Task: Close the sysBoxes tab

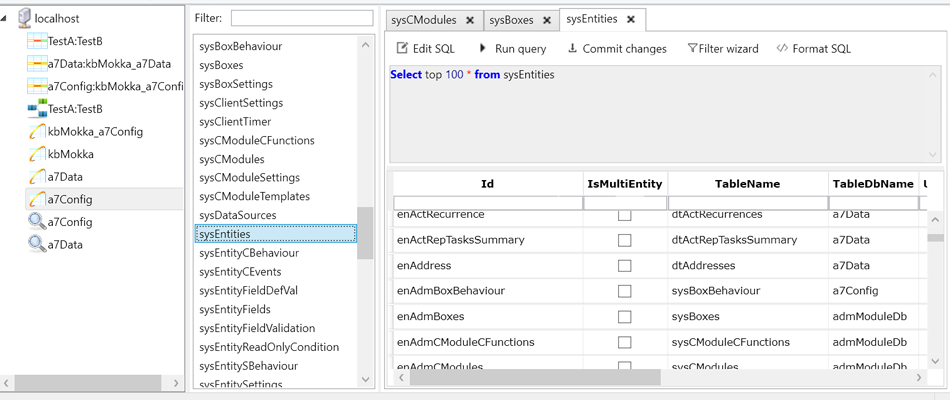Action: pyautogui.click(x=546, y=20)
